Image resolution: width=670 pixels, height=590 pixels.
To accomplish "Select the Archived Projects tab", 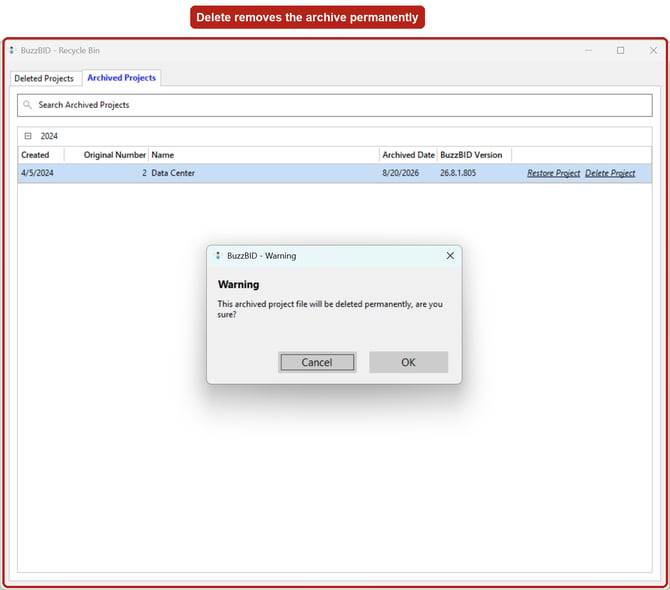I will click(x=121, y=78).
